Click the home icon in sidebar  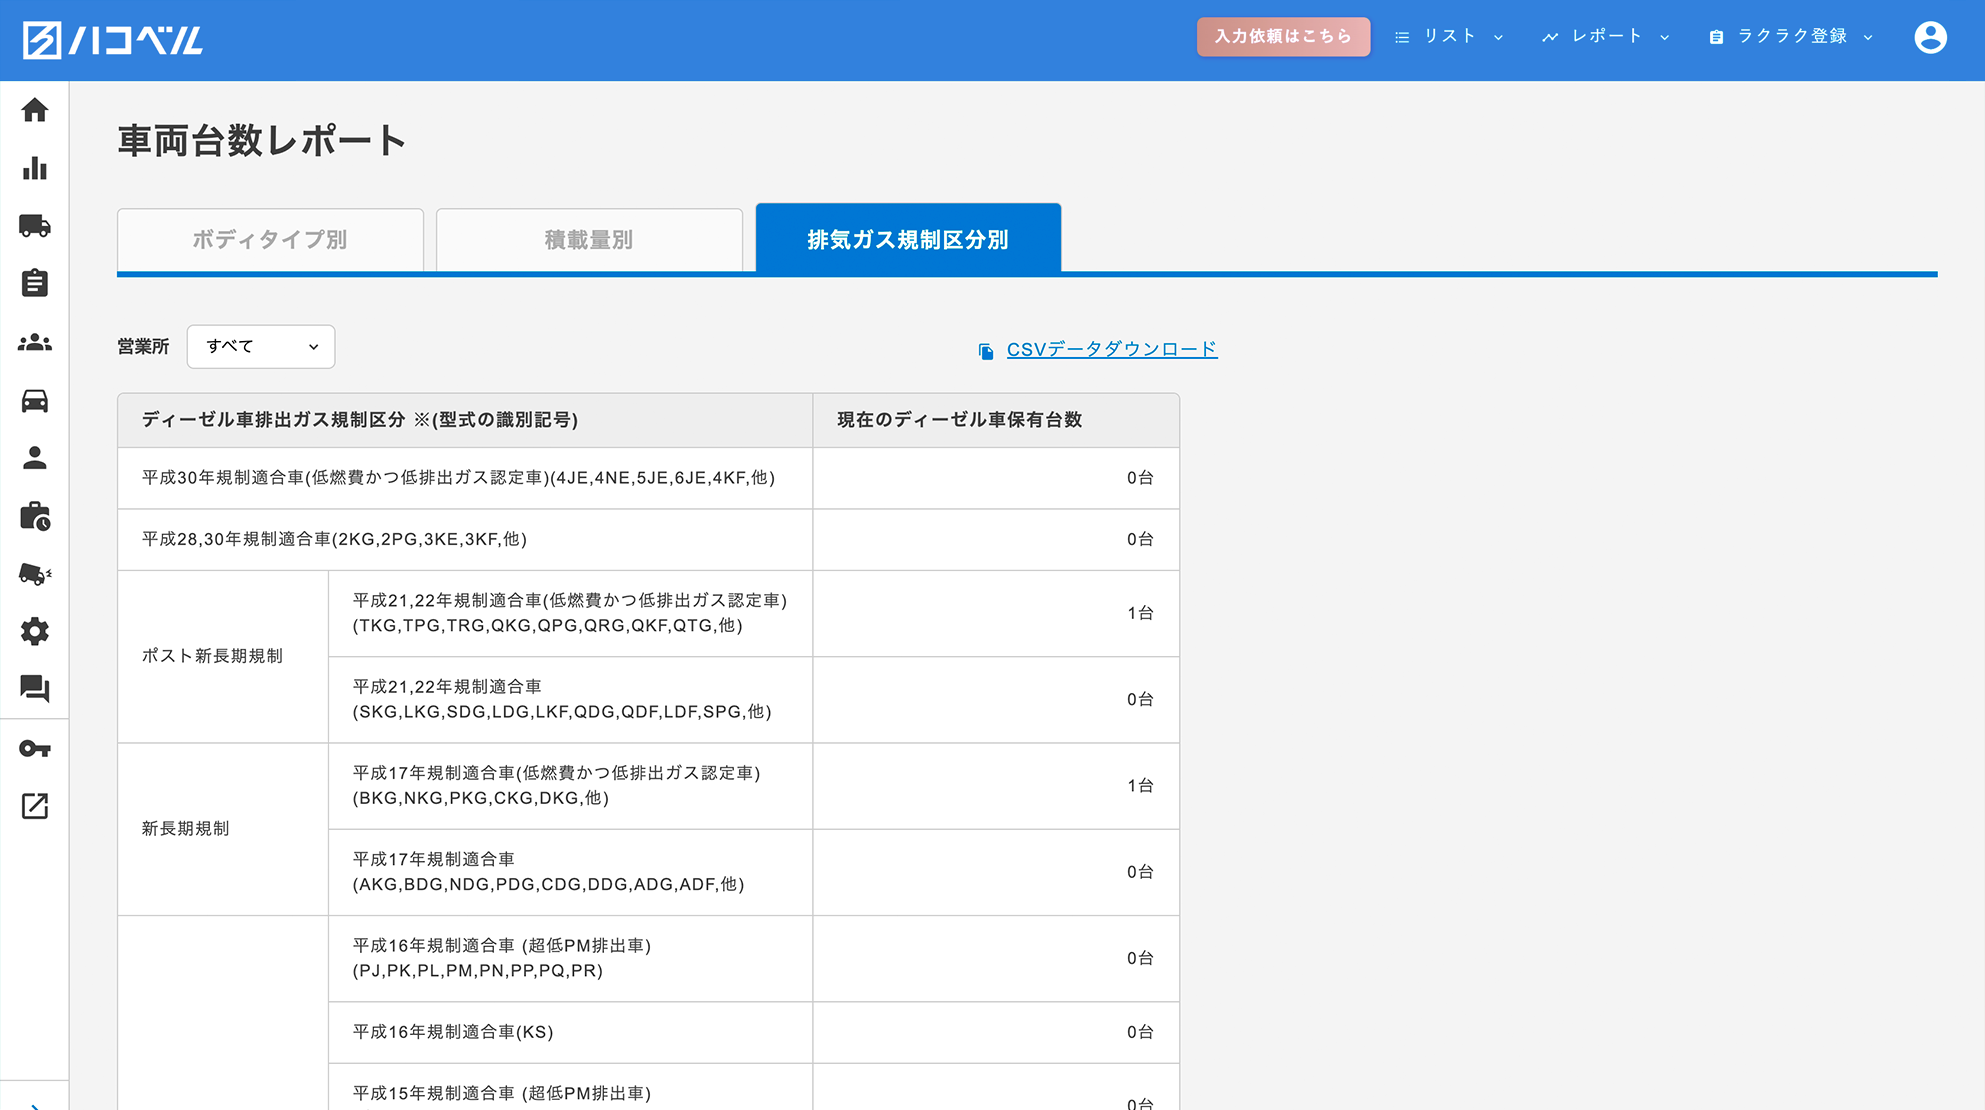(35, 110)
